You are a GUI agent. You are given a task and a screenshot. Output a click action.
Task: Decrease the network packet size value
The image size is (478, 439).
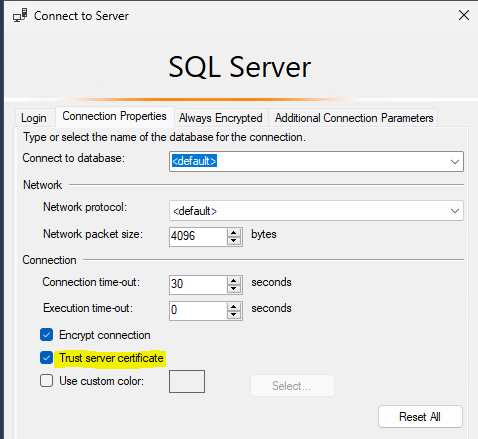[234, 241]
